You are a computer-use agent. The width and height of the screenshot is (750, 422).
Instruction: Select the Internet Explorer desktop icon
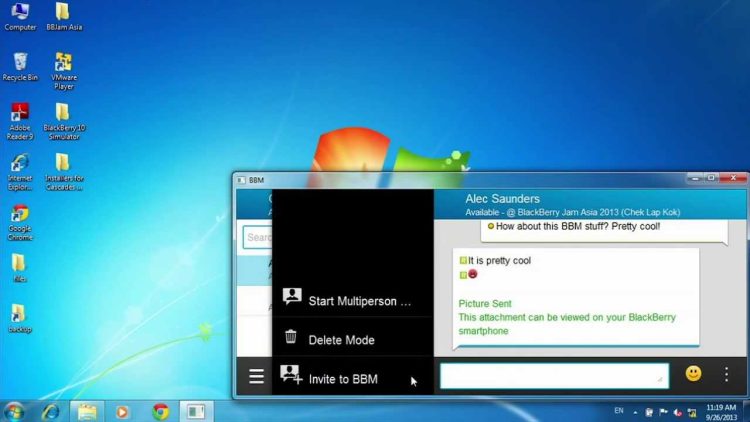[20, 172]
